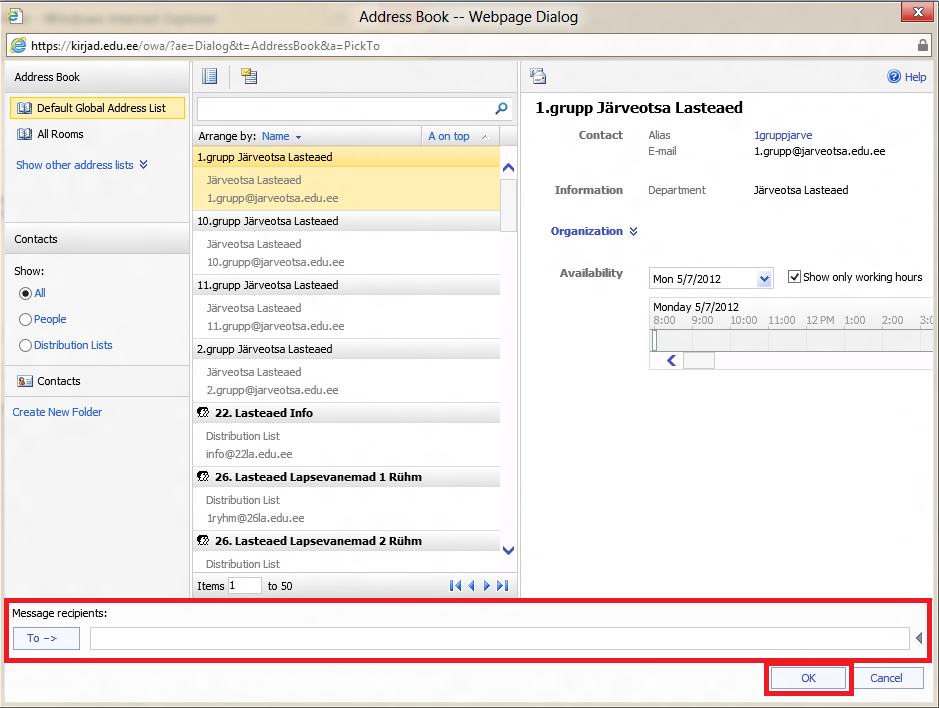Click the address book search field
The width and height of the screenshot is (939, 708).
(346, 108)
